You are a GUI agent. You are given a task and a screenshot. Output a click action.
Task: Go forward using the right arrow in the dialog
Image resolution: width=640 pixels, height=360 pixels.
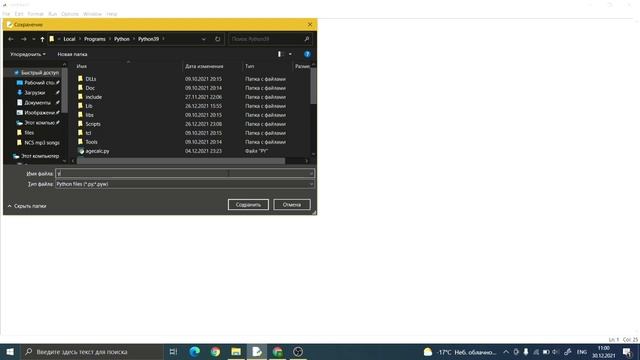(24, 39)
